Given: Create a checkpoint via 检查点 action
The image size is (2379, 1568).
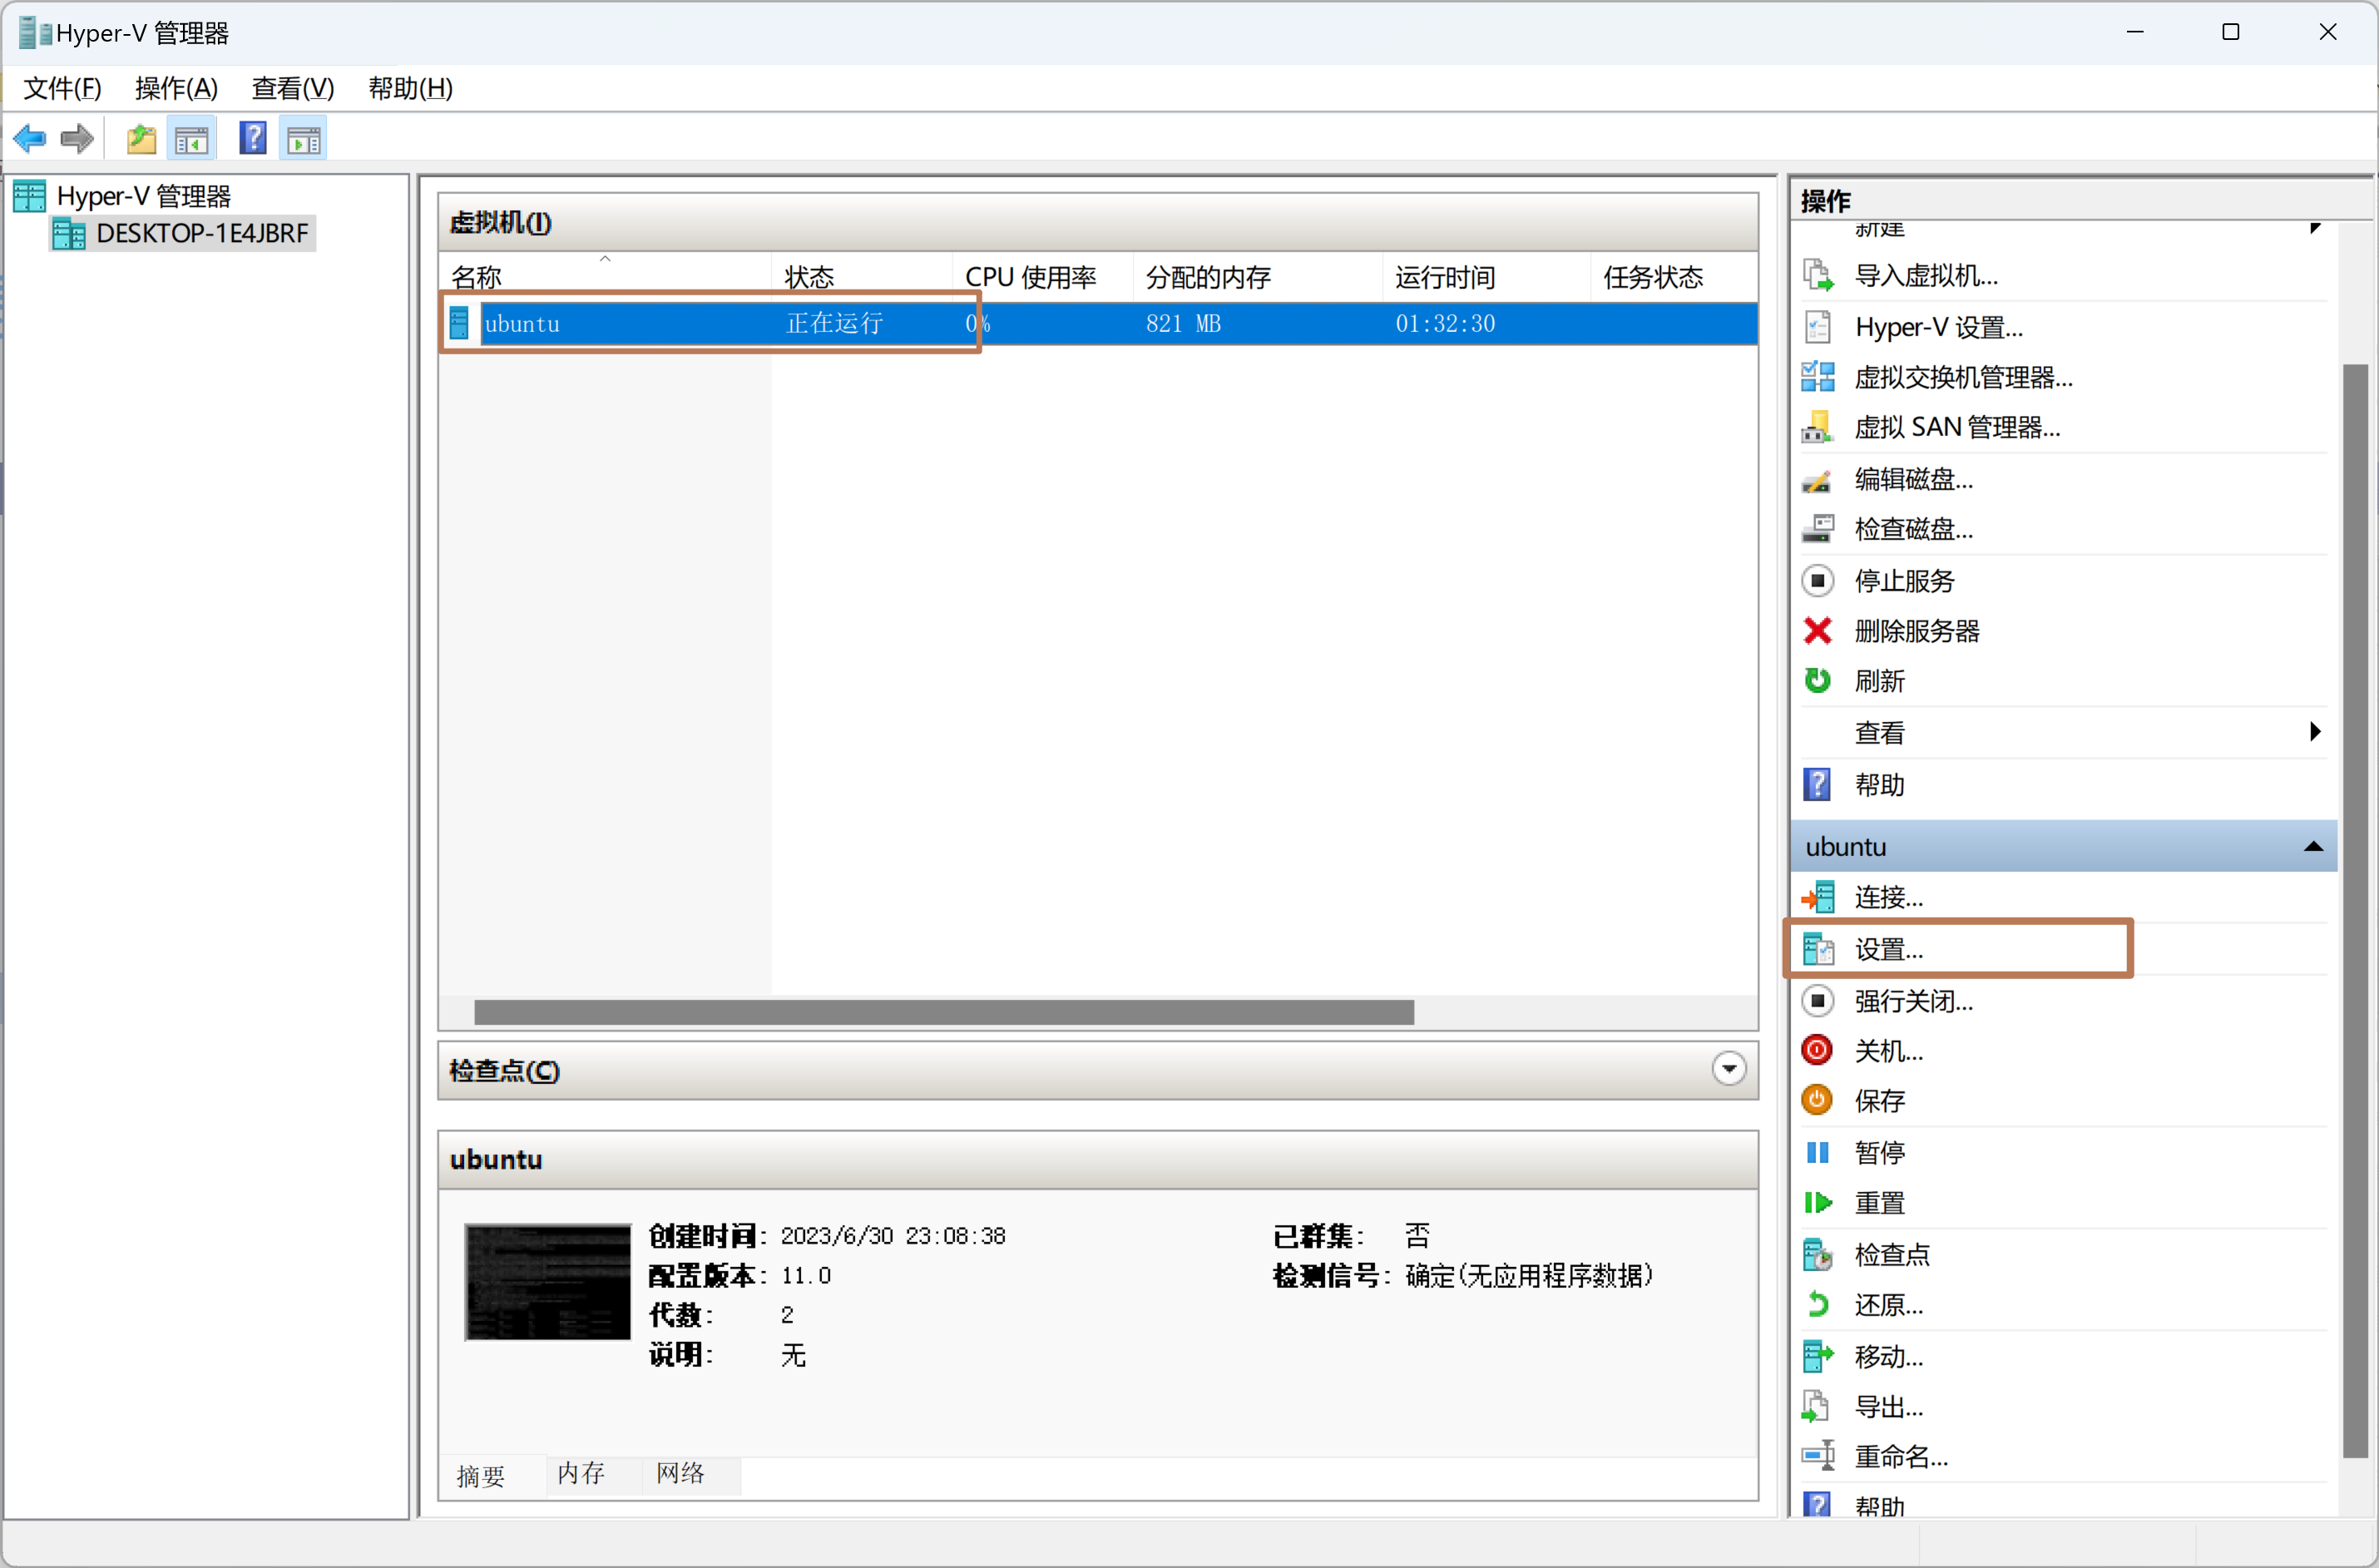Looking at the screenshot, I should [x=1890, y=1255].
